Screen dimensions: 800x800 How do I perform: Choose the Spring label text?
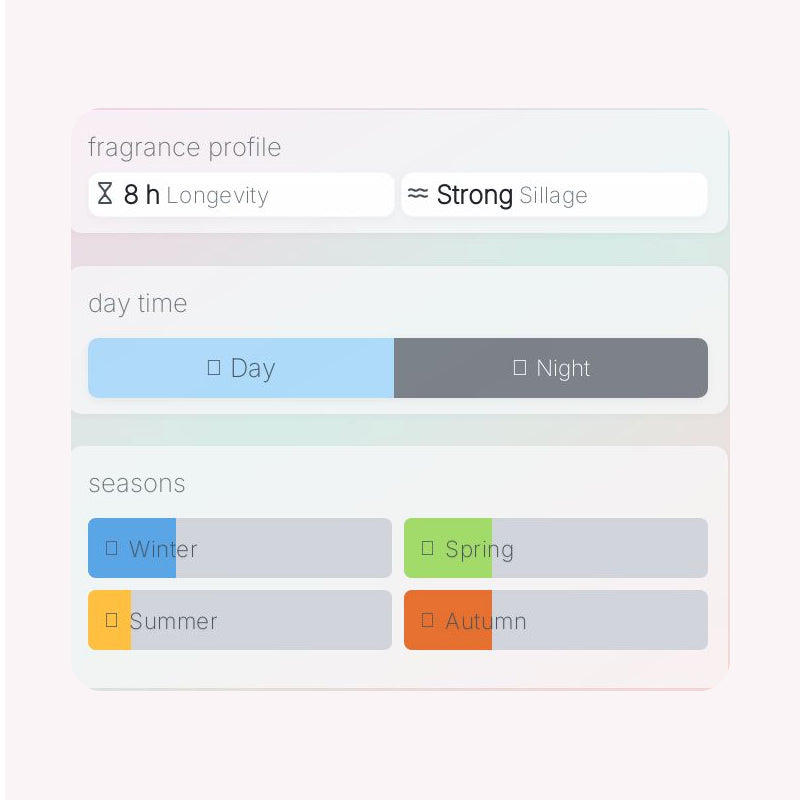pos(479,549)
